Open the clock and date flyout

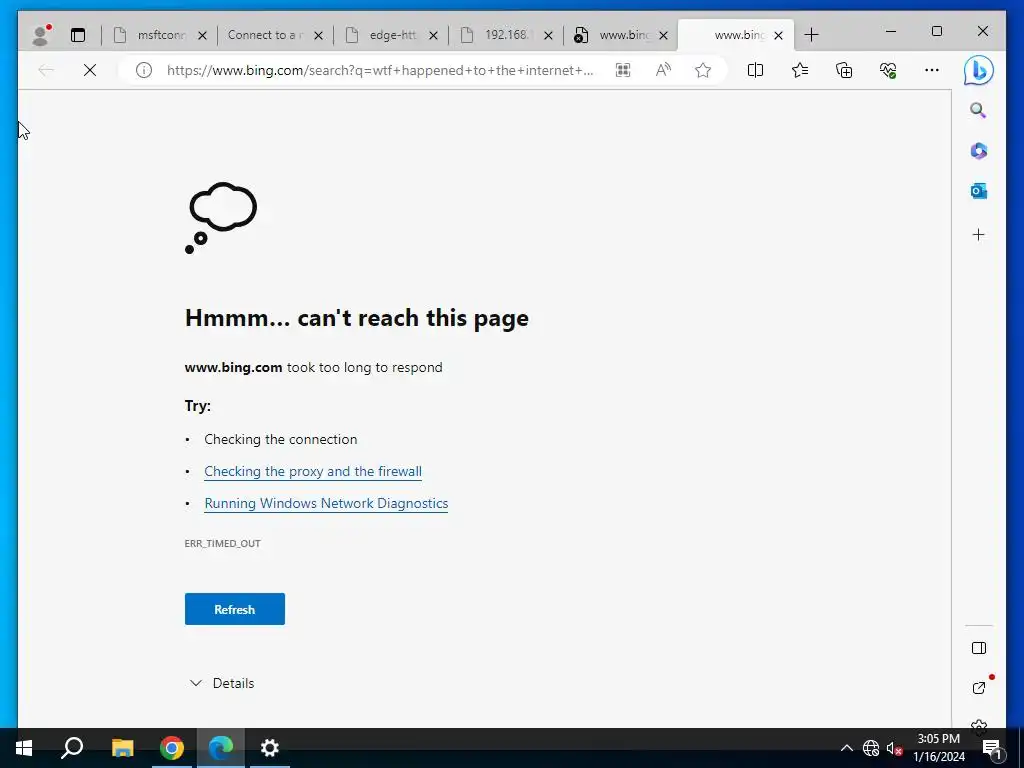click(939, 748)
